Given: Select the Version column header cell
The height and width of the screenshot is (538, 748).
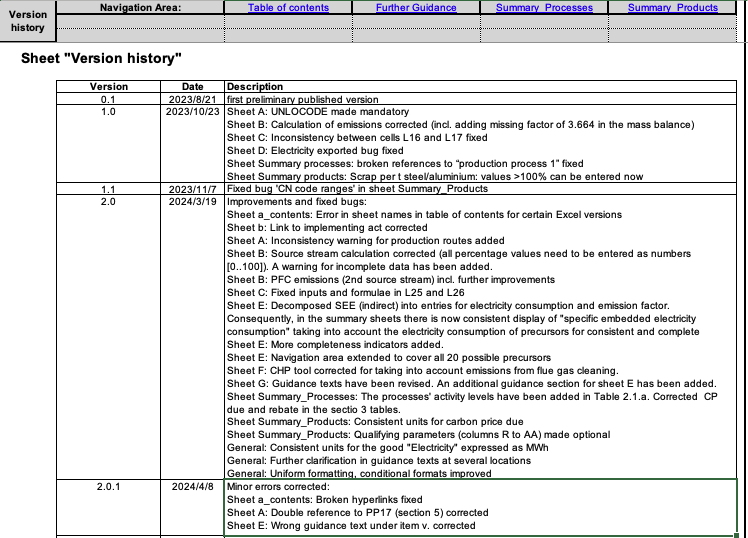Looking at the screenshot, I should click(x=109, y=87).
